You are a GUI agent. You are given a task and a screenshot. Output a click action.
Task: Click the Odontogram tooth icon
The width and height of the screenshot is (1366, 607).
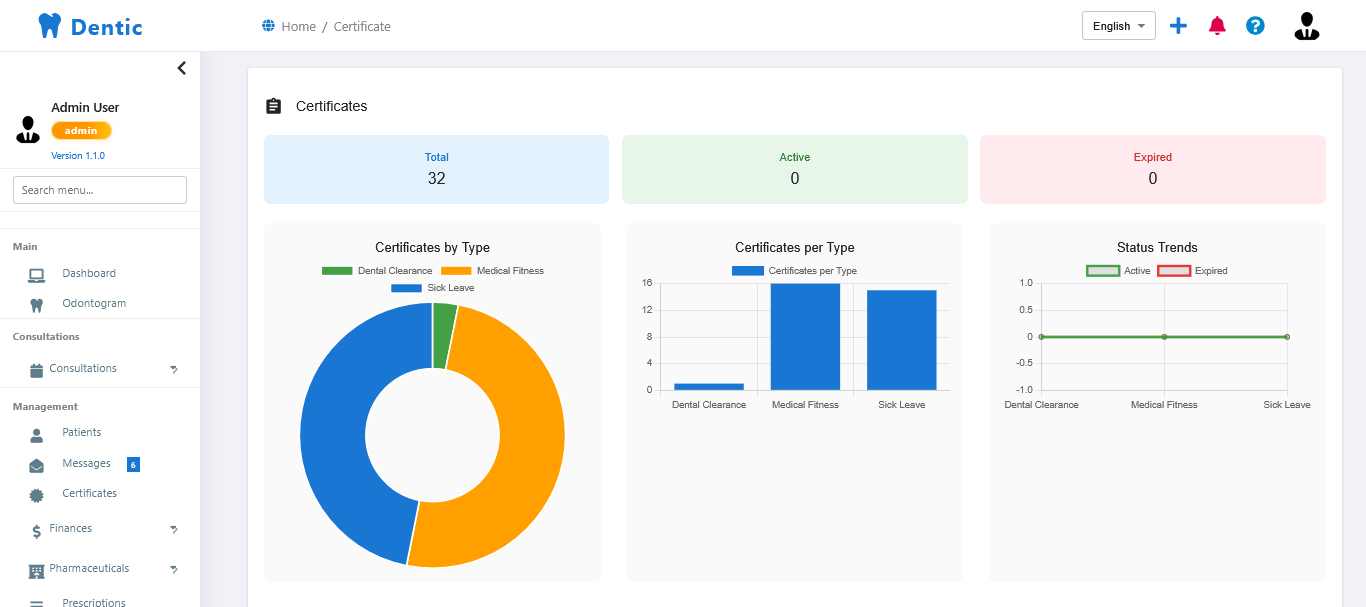click(37, 304)
